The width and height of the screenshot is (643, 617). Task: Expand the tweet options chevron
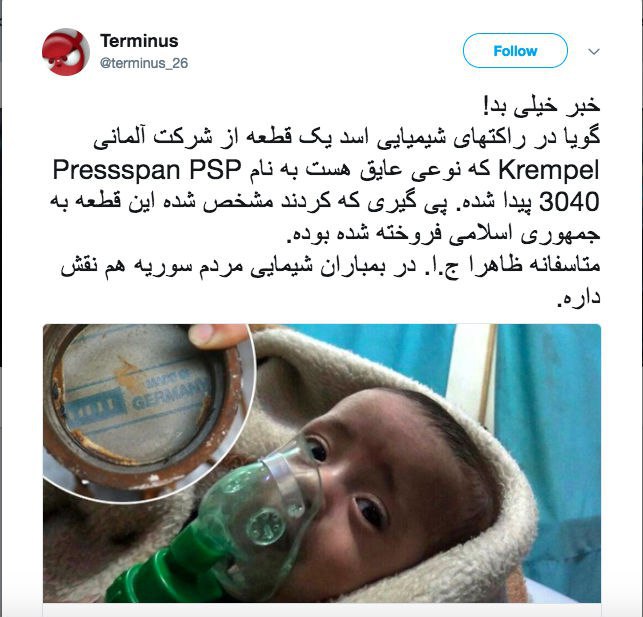[x=594, y=52]
